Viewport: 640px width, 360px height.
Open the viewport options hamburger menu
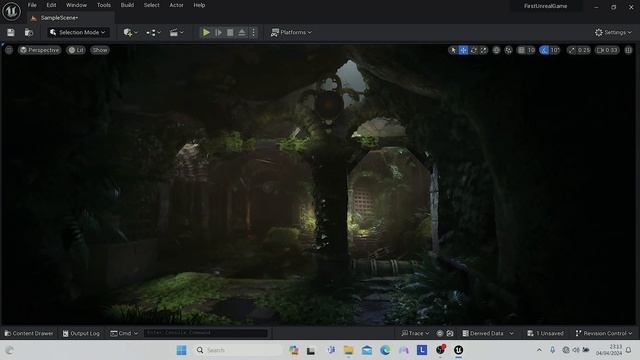coord(9,50)
